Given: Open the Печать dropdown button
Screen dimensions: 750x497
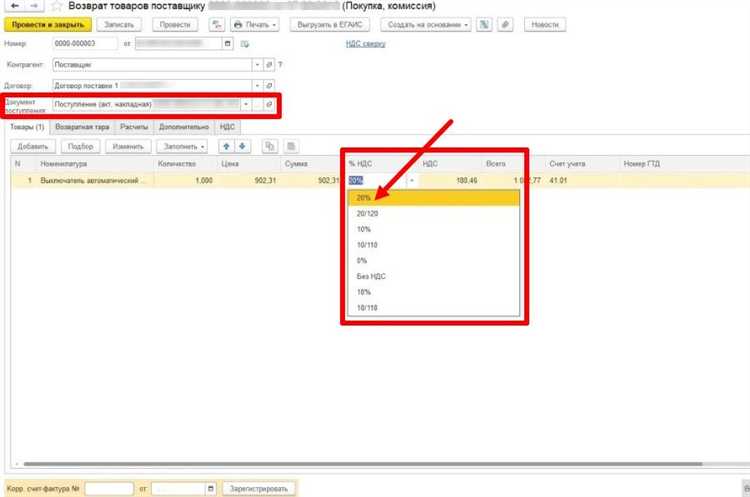Looking at the screenshot, I should [x=254, y=24].
